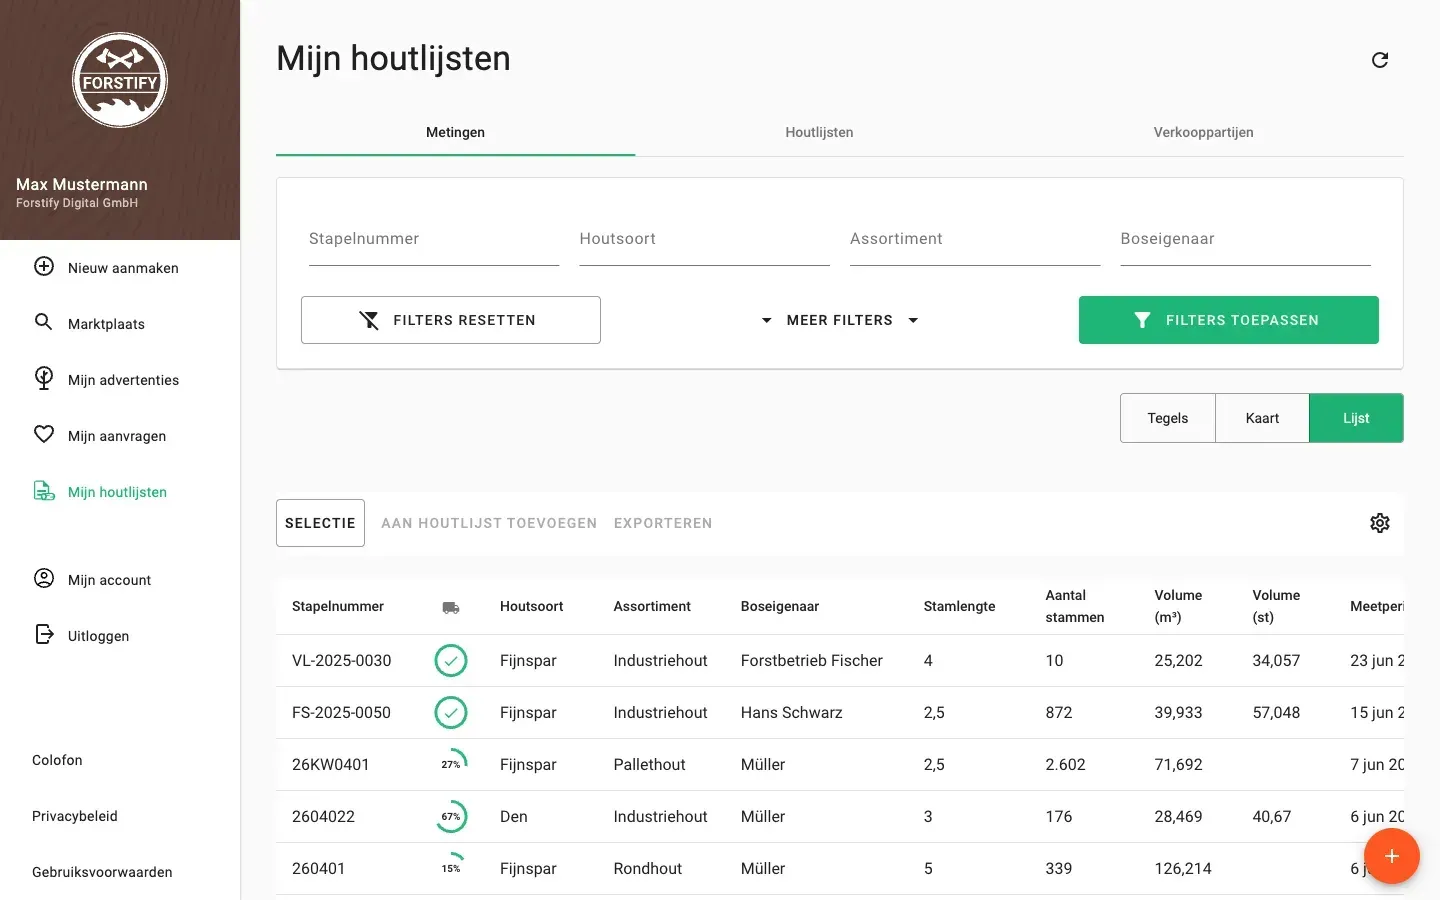
Task: Open the Assortiment filter field
Action: (975, 239)
